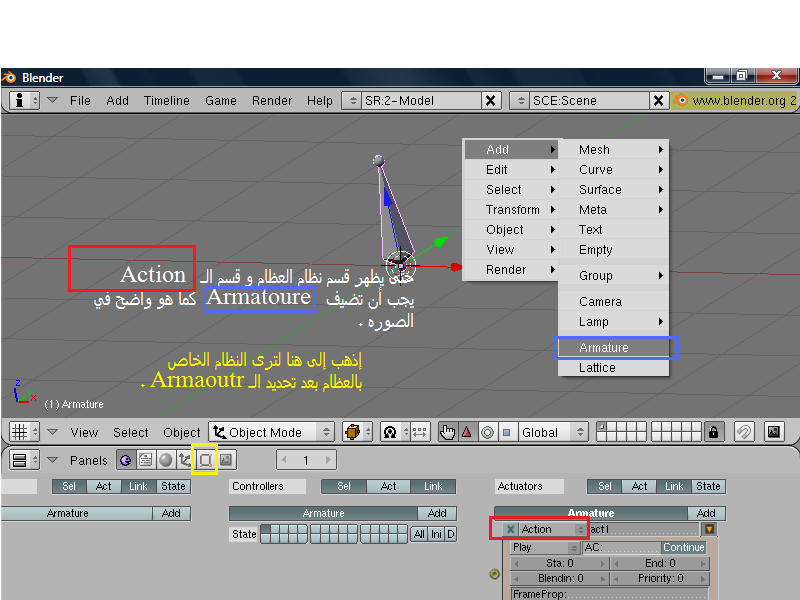The image size is (800, 600).
Task: Open the Info window type selector icon
Action: click(x=24, y=101)
